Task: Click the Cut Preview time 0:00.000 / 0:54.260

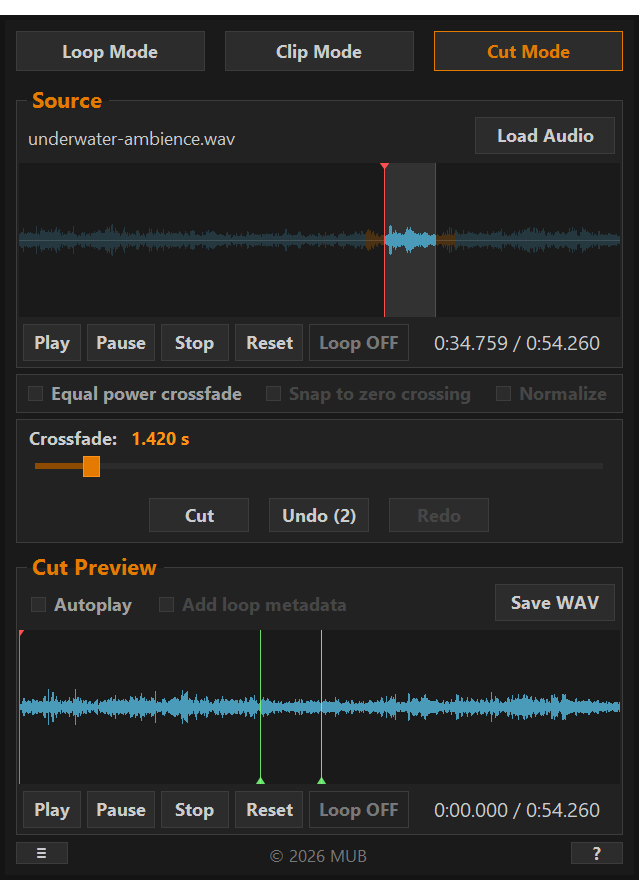Action: click(x=517, y=810)
